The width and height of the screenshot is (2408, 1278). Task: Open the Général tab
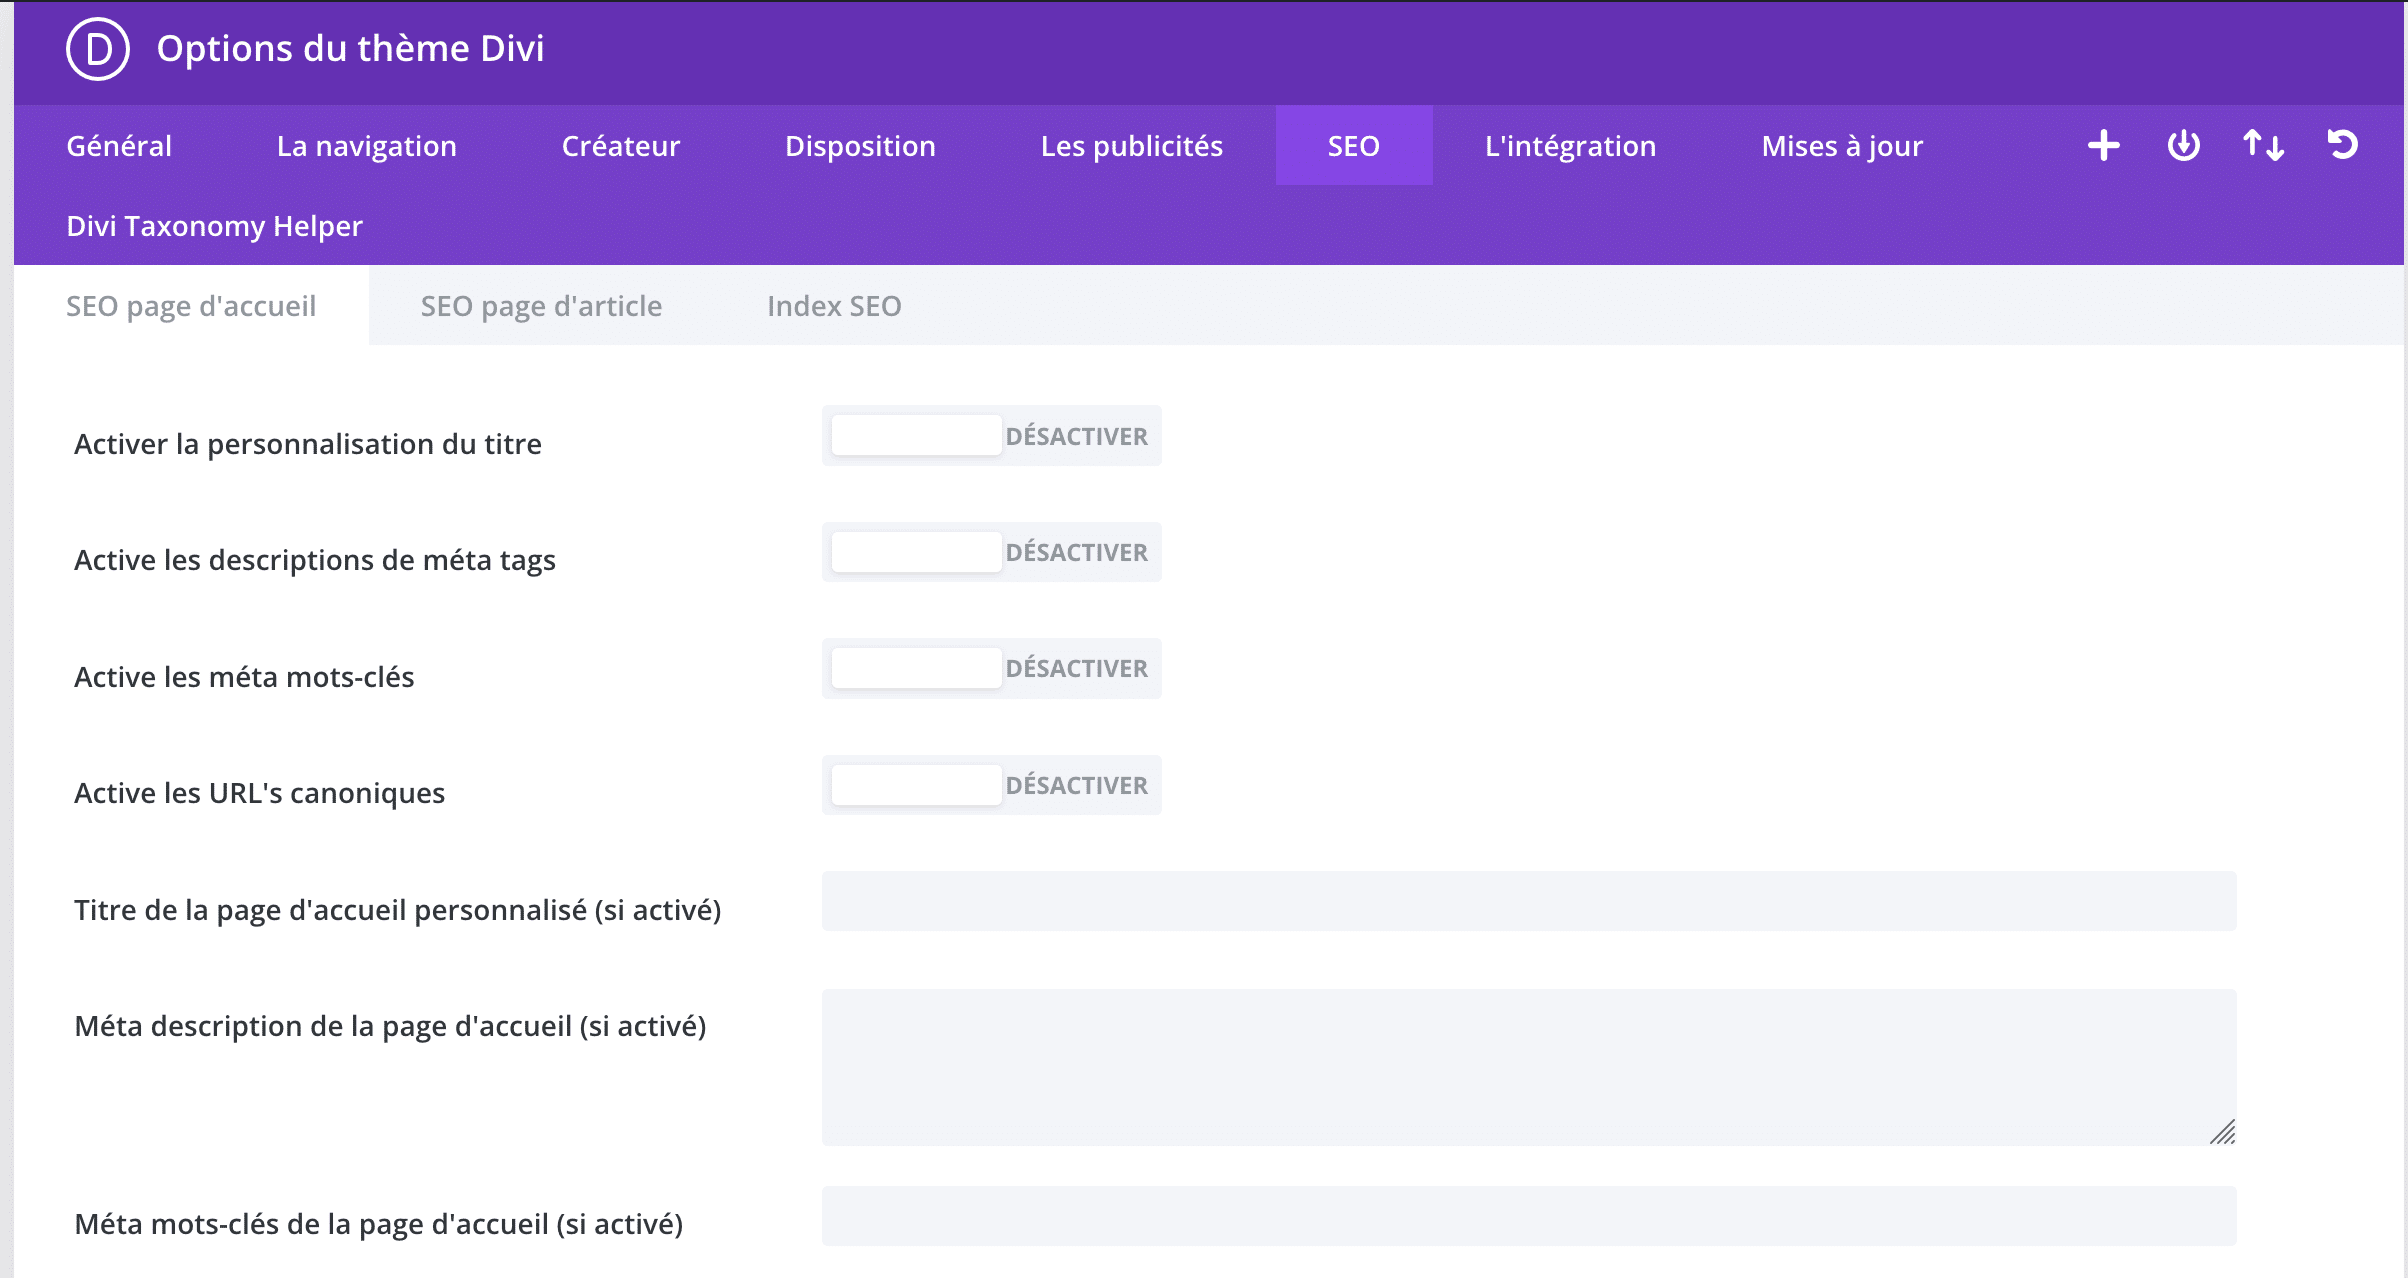(x=119, y=146)
